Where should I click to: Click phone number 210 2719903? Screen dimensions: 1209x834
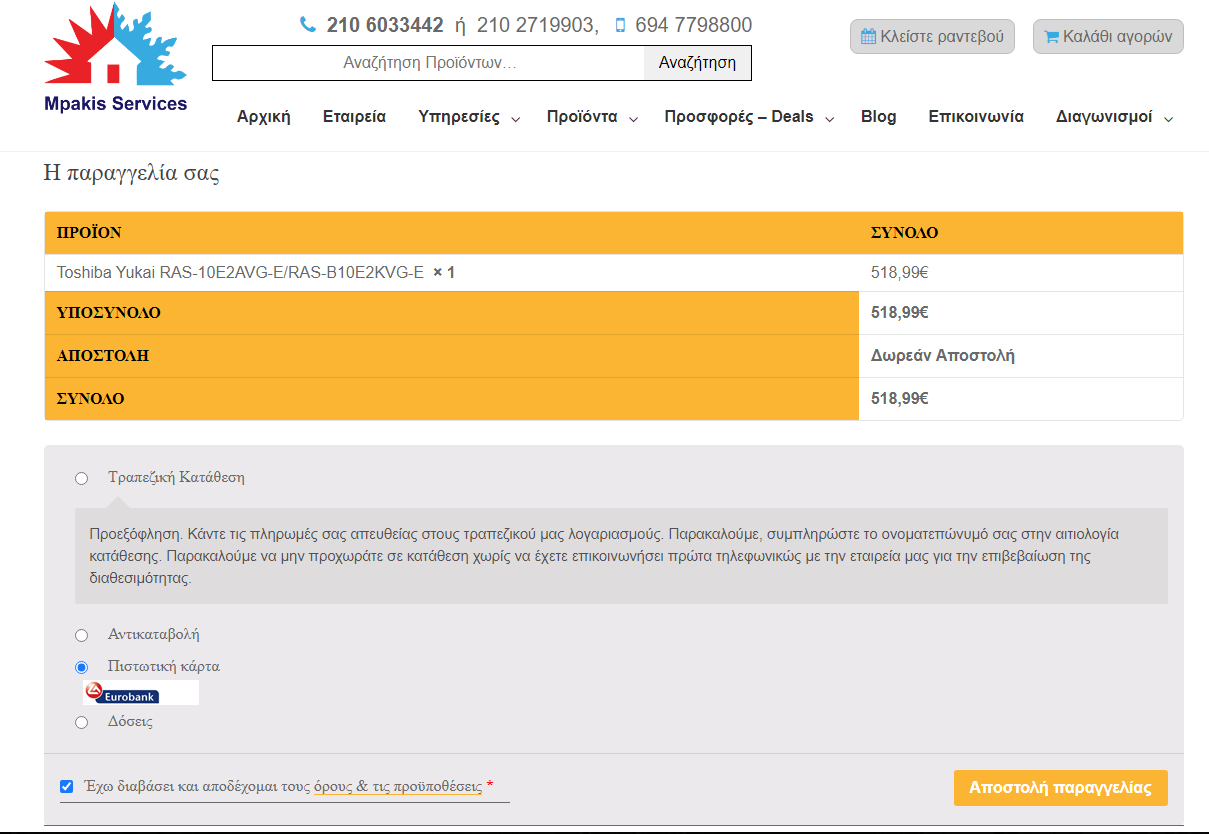coord(535,25)
